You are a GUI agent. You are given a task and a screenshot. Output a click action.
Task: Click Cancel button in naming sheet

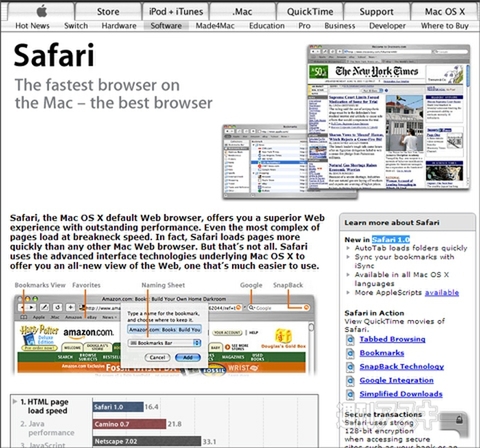(157, 357)
